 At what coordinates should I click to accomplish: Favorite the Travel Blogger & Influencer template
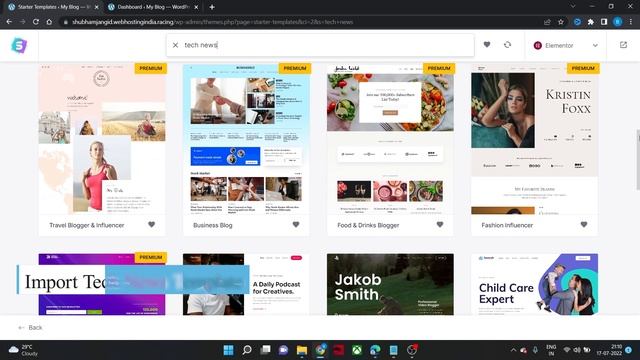pos(151,224)
